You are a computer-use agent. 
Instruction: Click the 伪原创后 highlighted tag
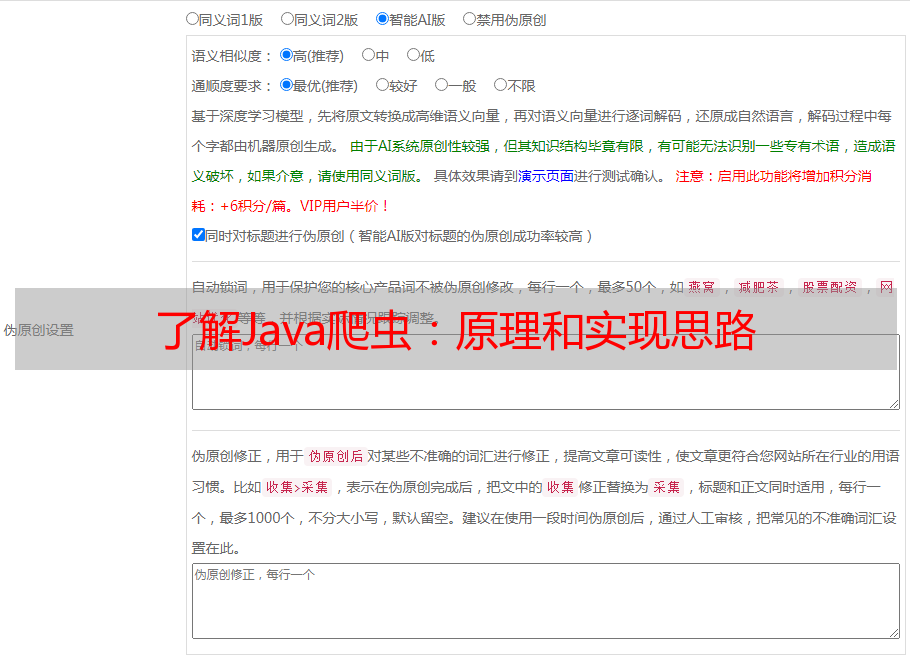336,456
